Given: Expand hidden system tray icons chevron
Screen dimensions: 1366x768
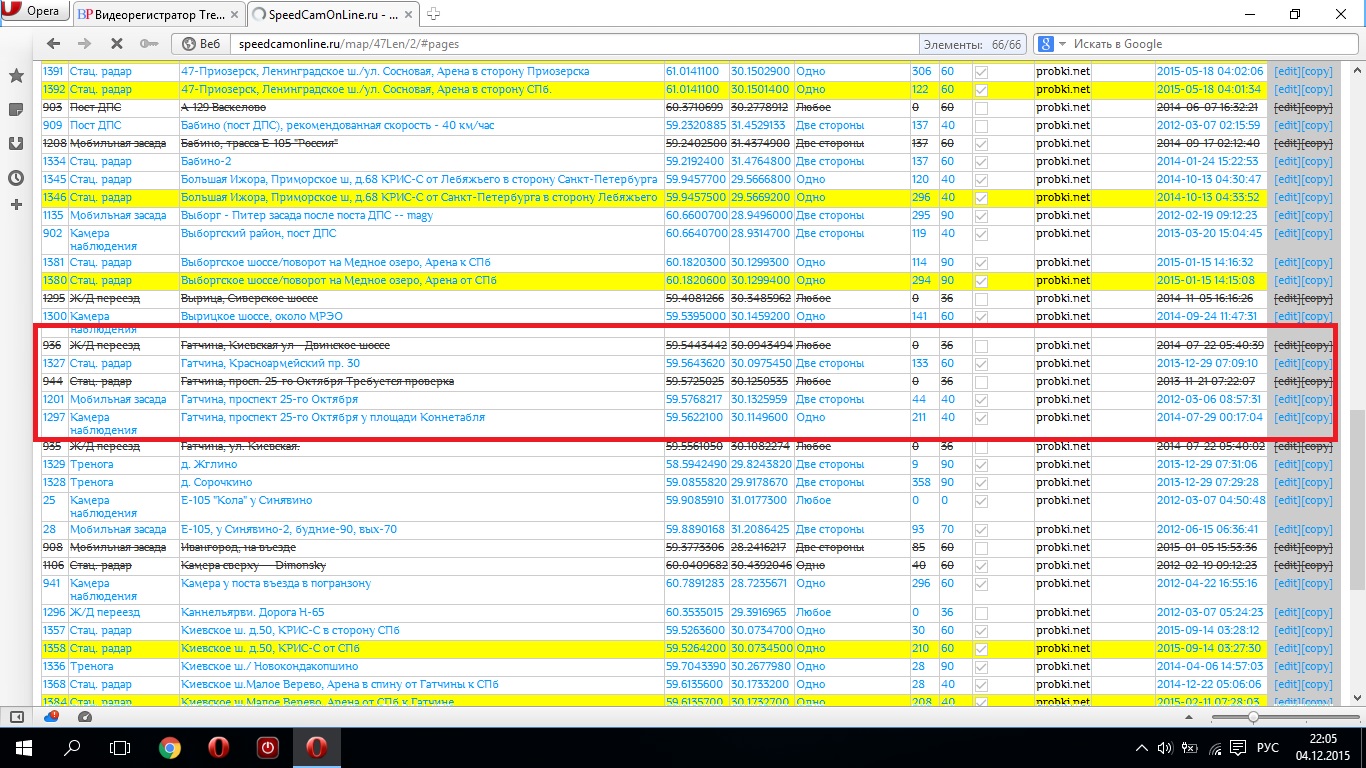Looking at the screenshot, I should (x=1143, y=748).
